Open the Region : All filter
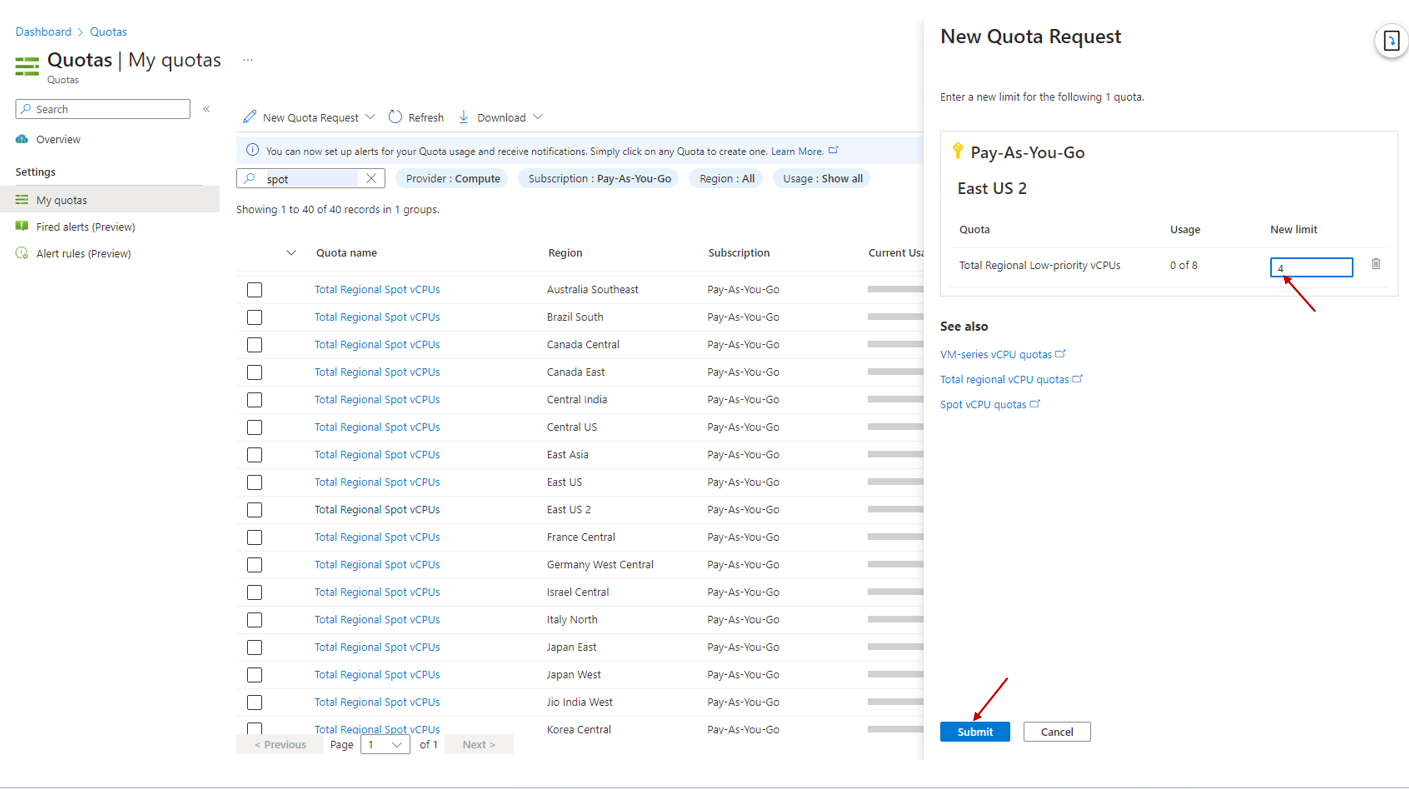Screen dimensions: 1409x789 click(727, 179)
